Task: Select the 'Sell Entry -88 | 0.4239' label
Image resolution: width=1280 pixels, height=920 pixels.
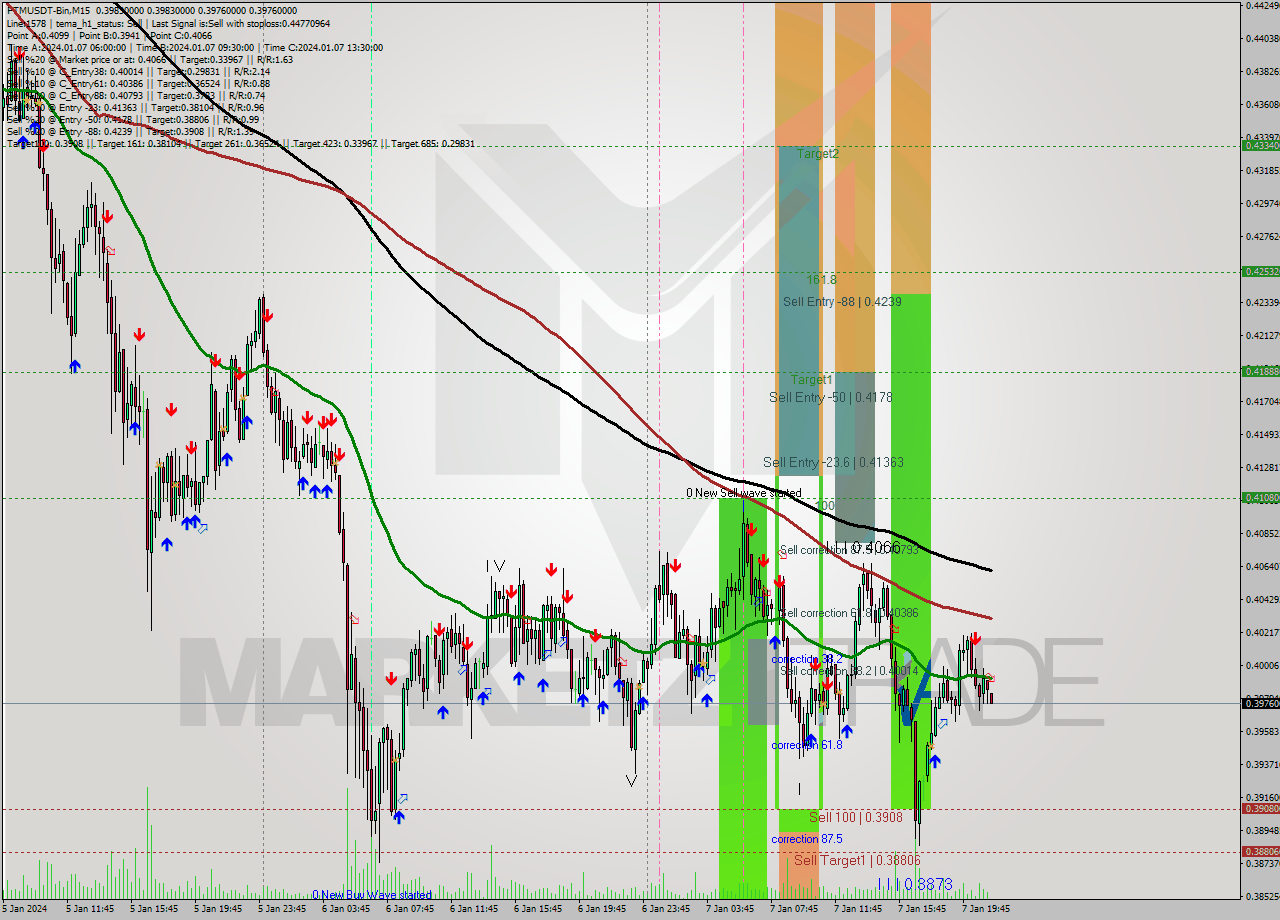Action: click(x=842, y=301)
